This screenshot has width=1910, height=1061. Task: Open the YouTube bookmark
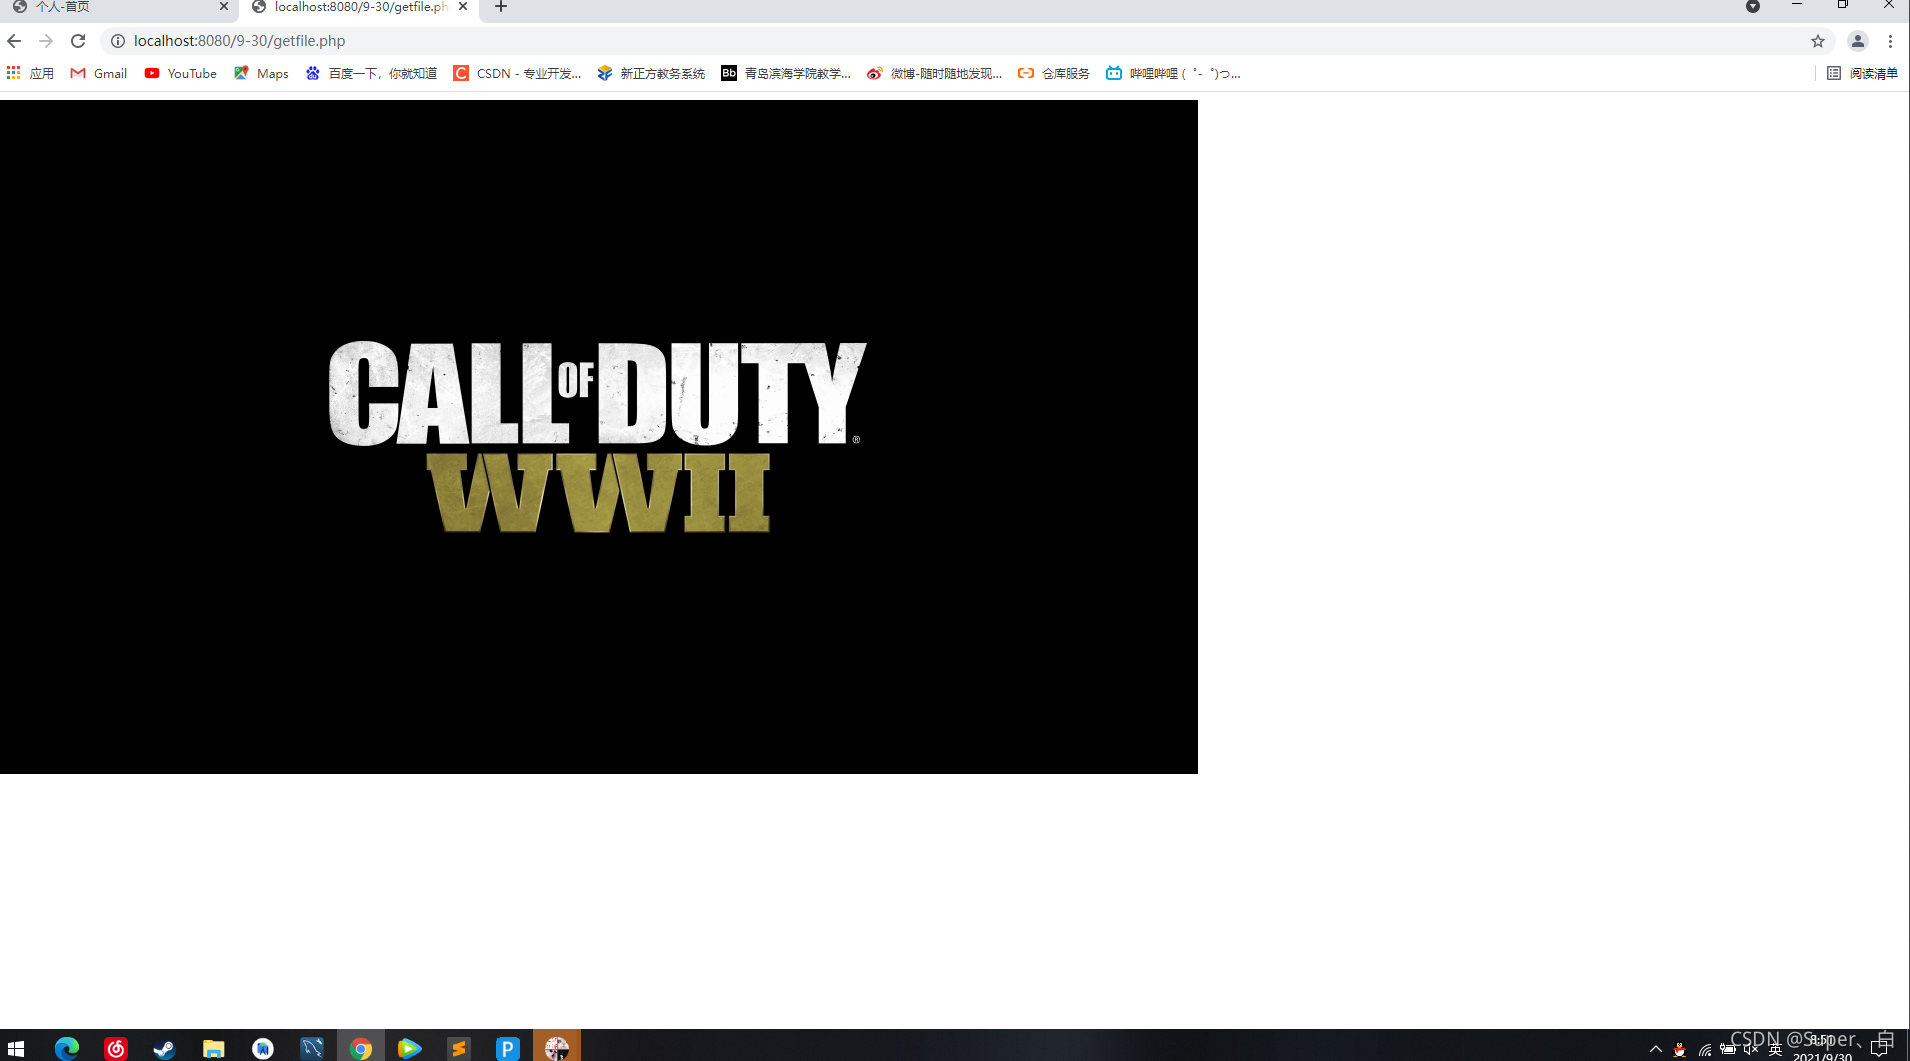180,73
